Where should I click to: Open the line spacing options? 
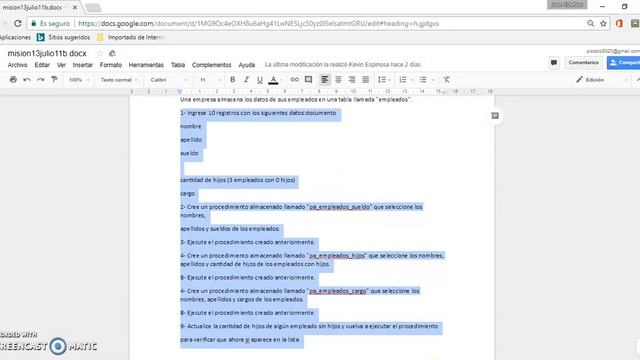pyautogui.click(x=384, y=80)
